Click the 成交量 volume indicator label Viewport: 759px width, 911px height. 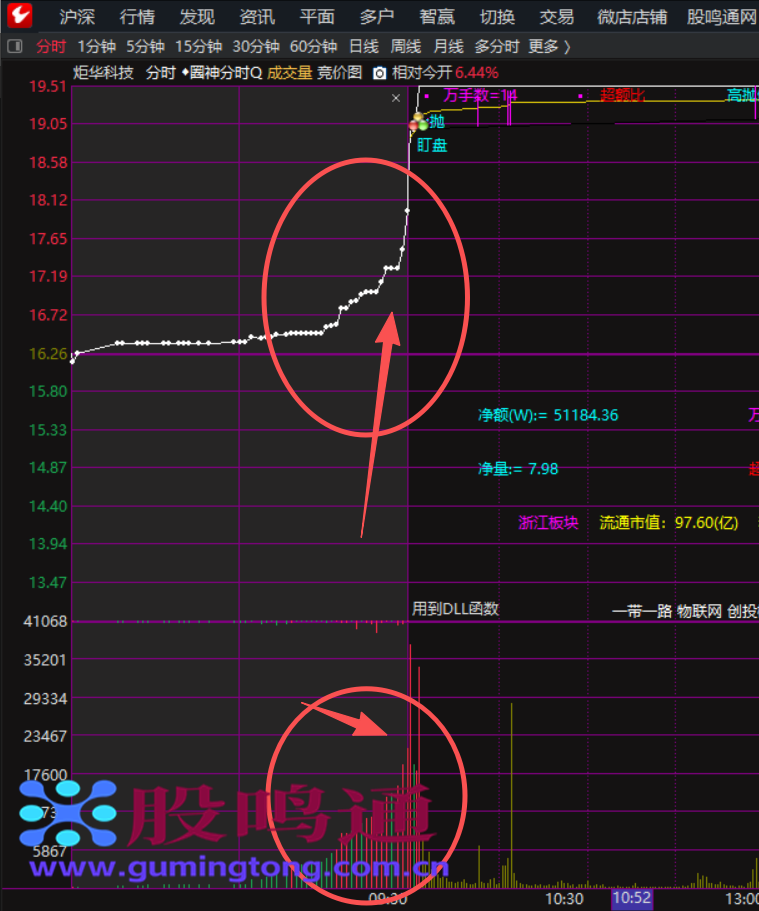(x=289, y=73)
